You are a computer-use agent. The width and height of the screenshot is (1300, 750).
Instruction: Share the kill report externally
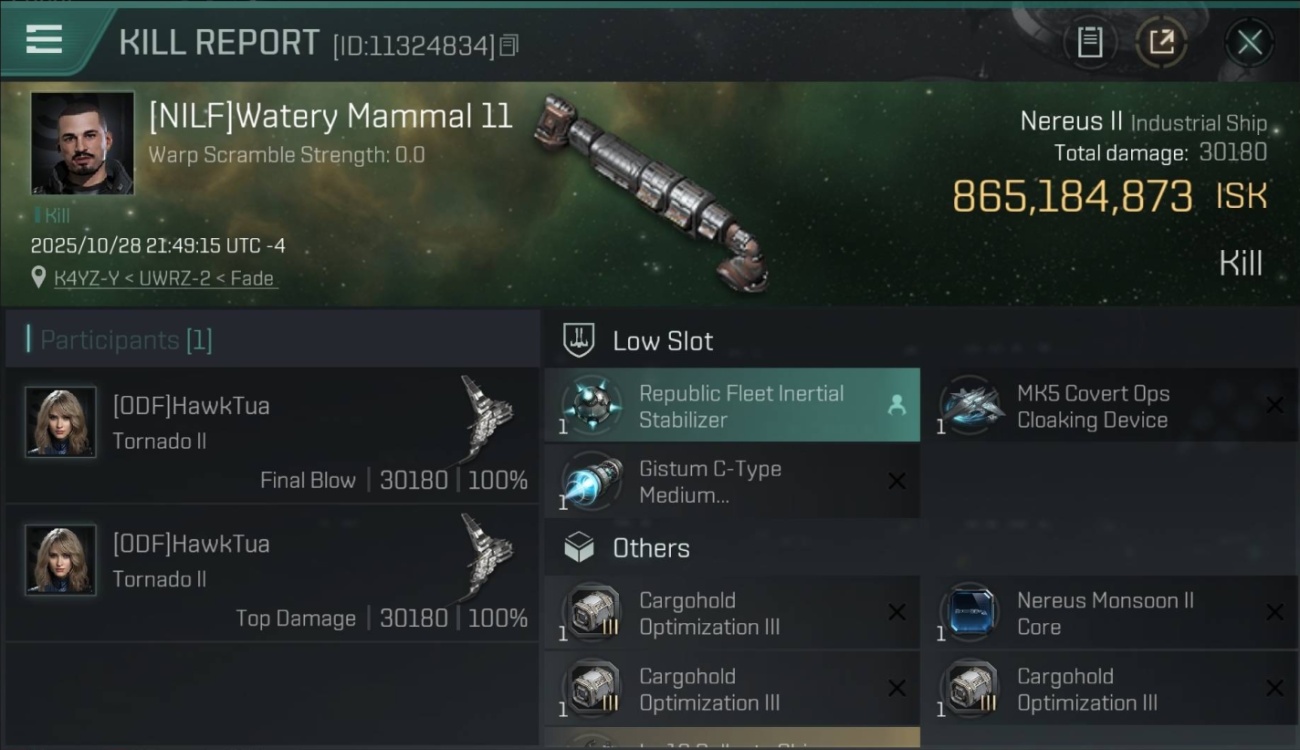tap(1161, 42)
